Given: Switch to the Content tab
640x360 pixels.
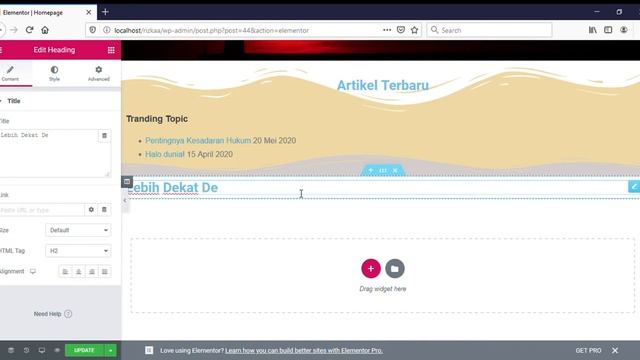Looking at the screenshot, I should (x=11, y=73).
